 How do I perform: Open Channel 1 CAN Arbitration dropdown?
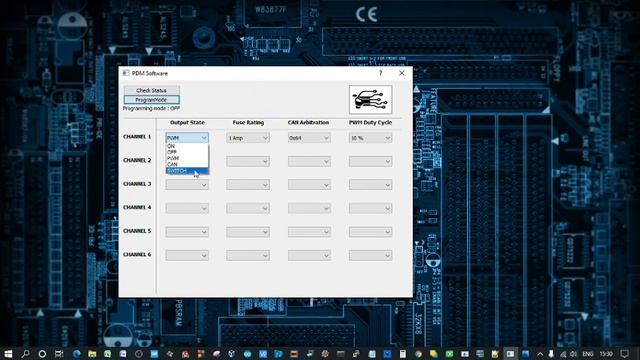click(309, 138)
